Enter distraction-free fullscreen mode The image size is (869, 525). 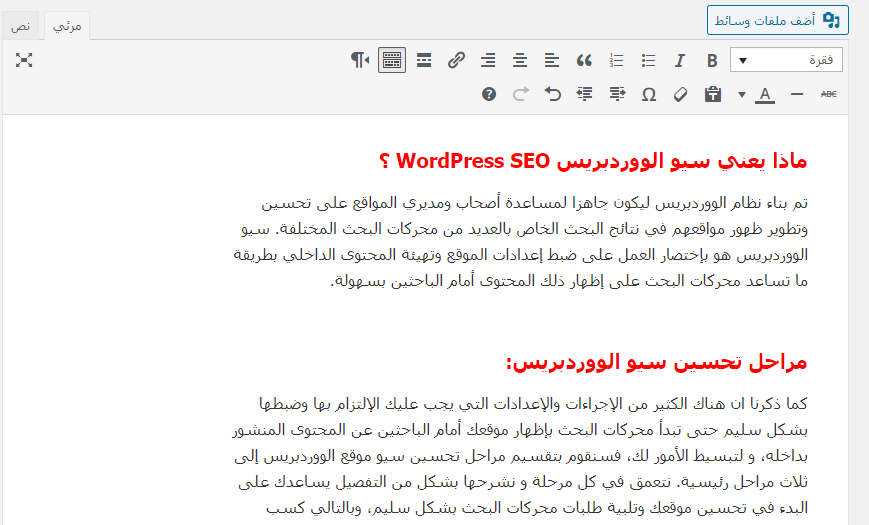24,60
